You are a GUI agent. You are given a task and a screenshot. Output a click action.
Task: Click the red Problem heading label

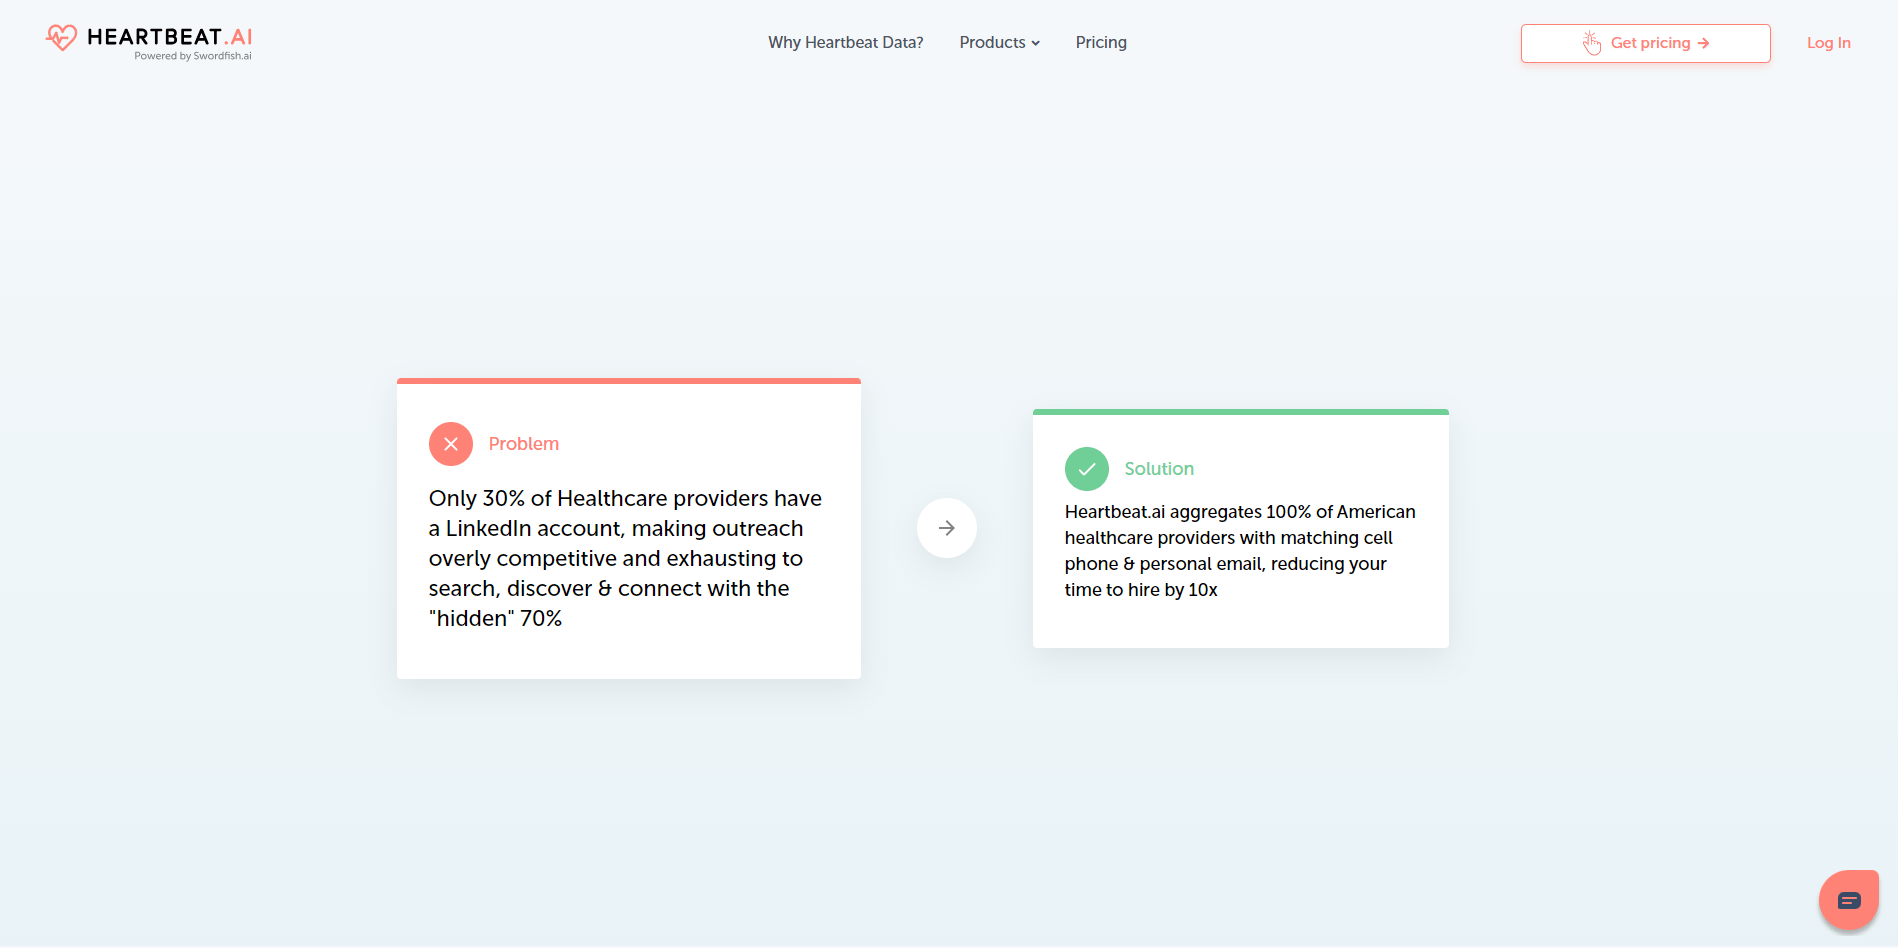click(x=523, y=444)
